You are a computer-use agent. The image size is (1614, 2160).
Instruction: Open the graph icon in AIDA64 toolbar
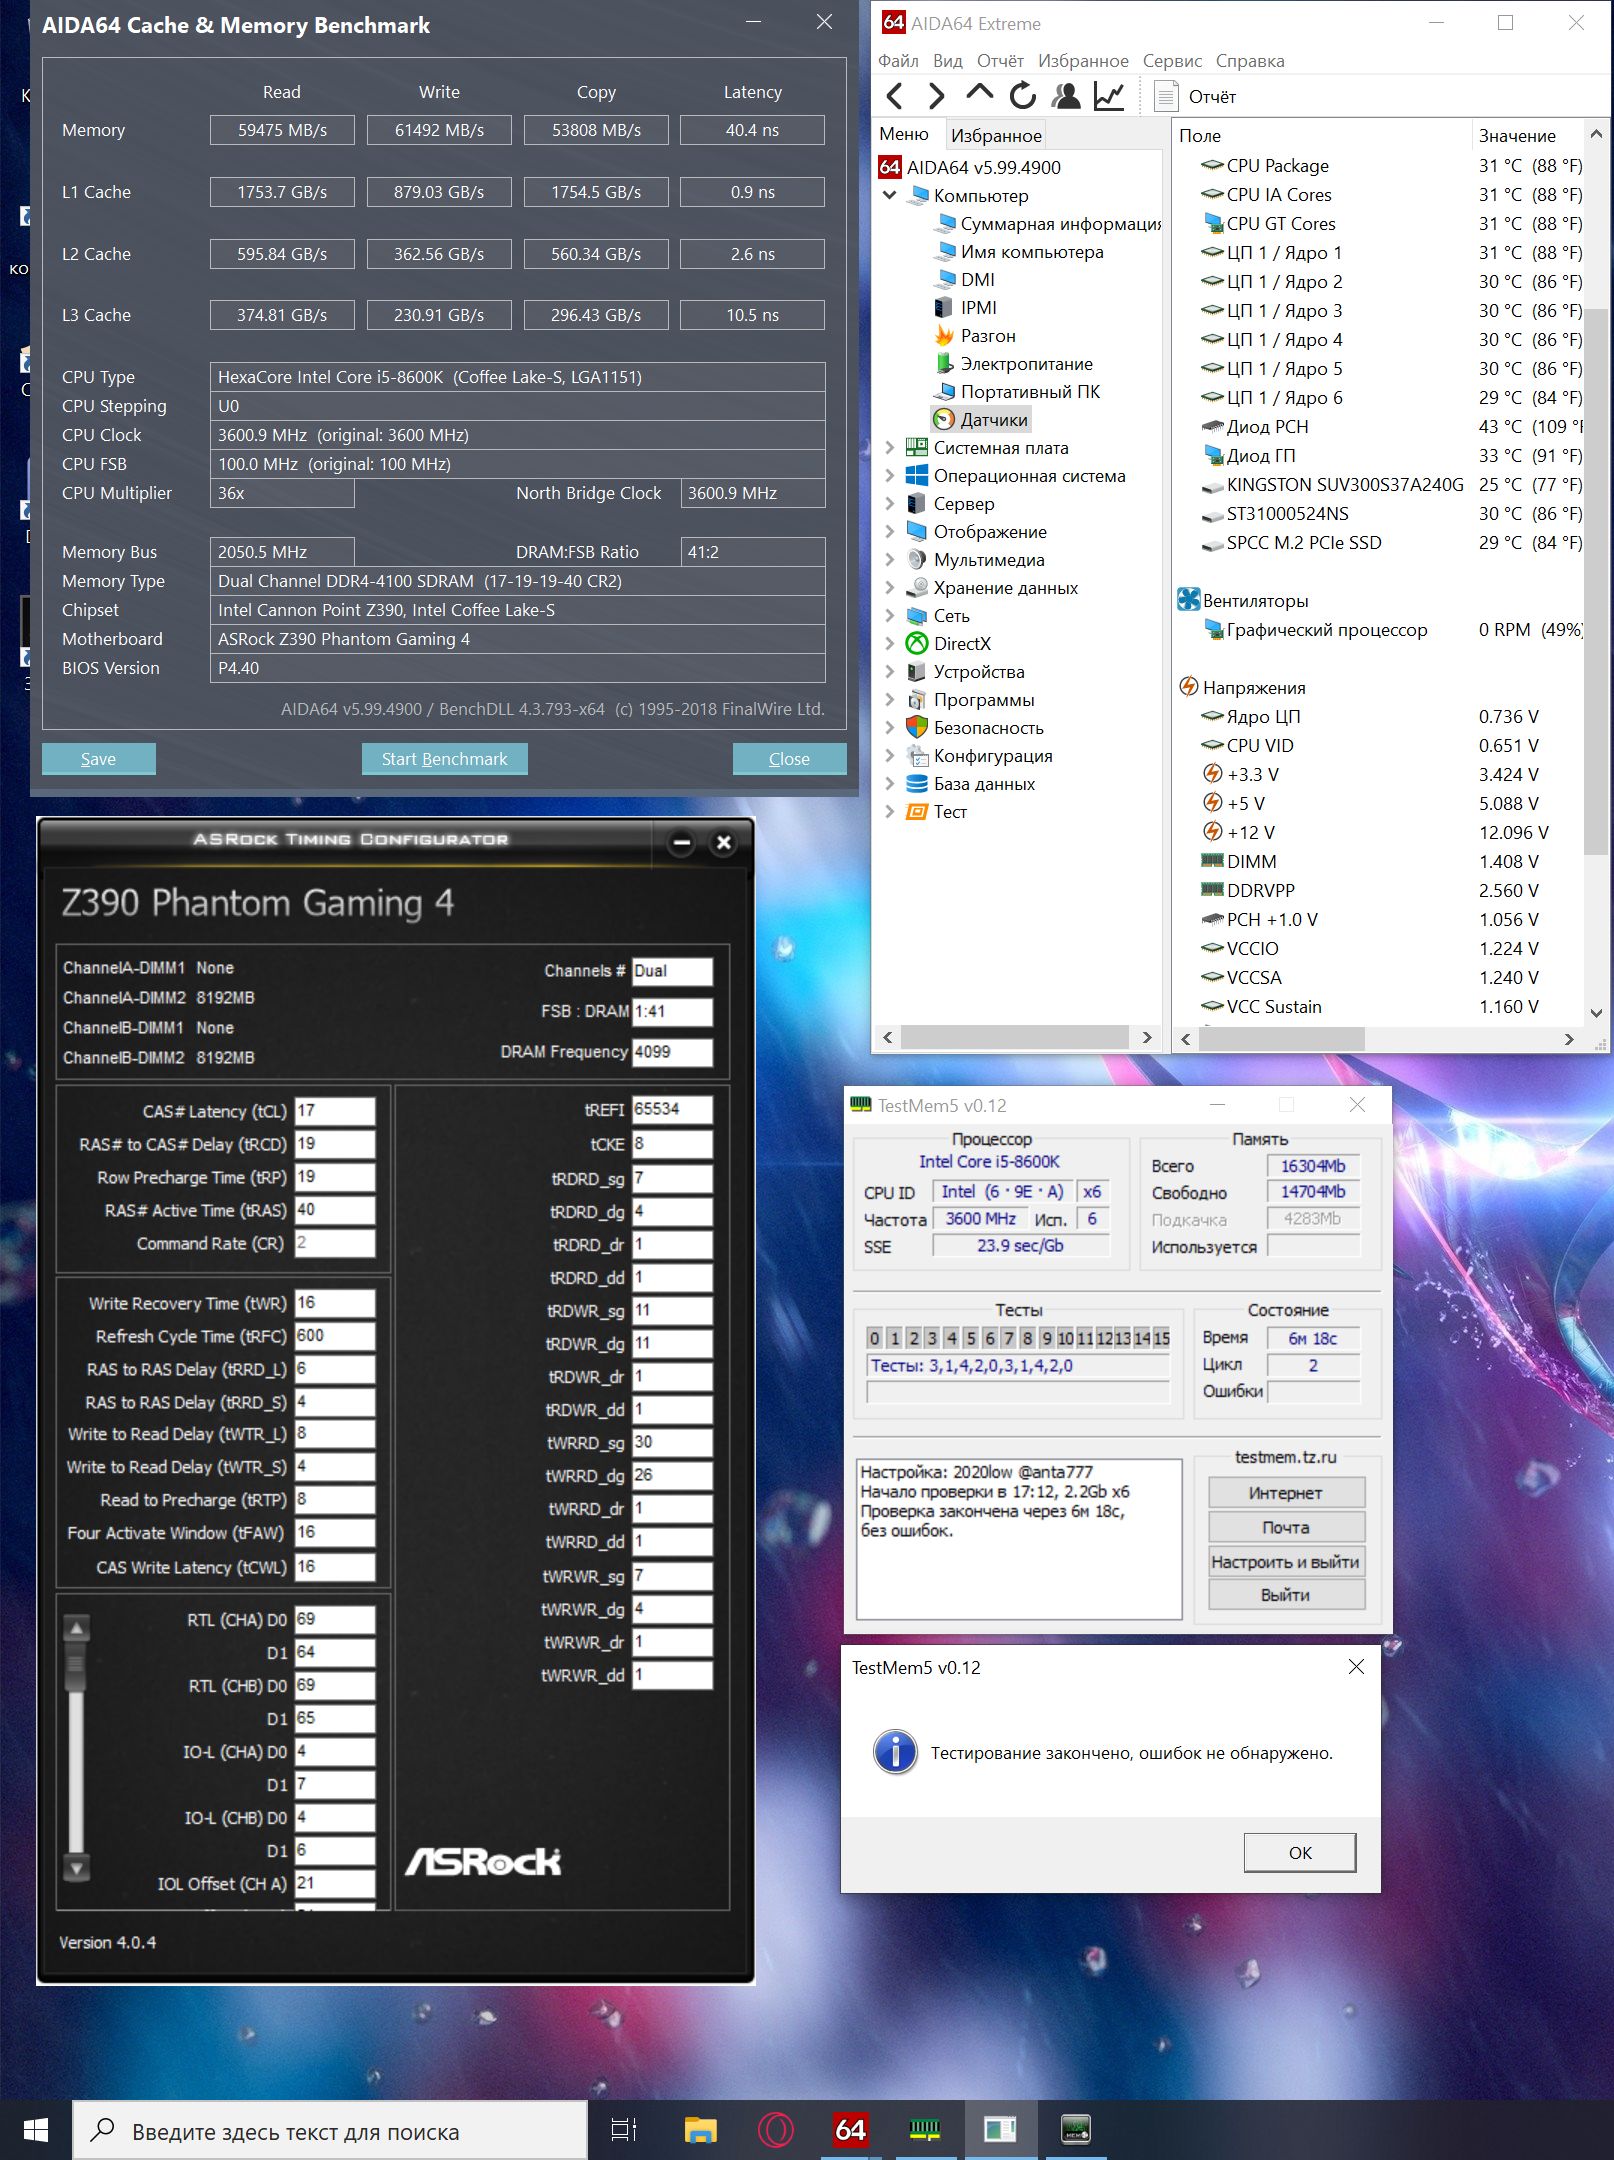pyautogui.click(x=1109, y=96)
